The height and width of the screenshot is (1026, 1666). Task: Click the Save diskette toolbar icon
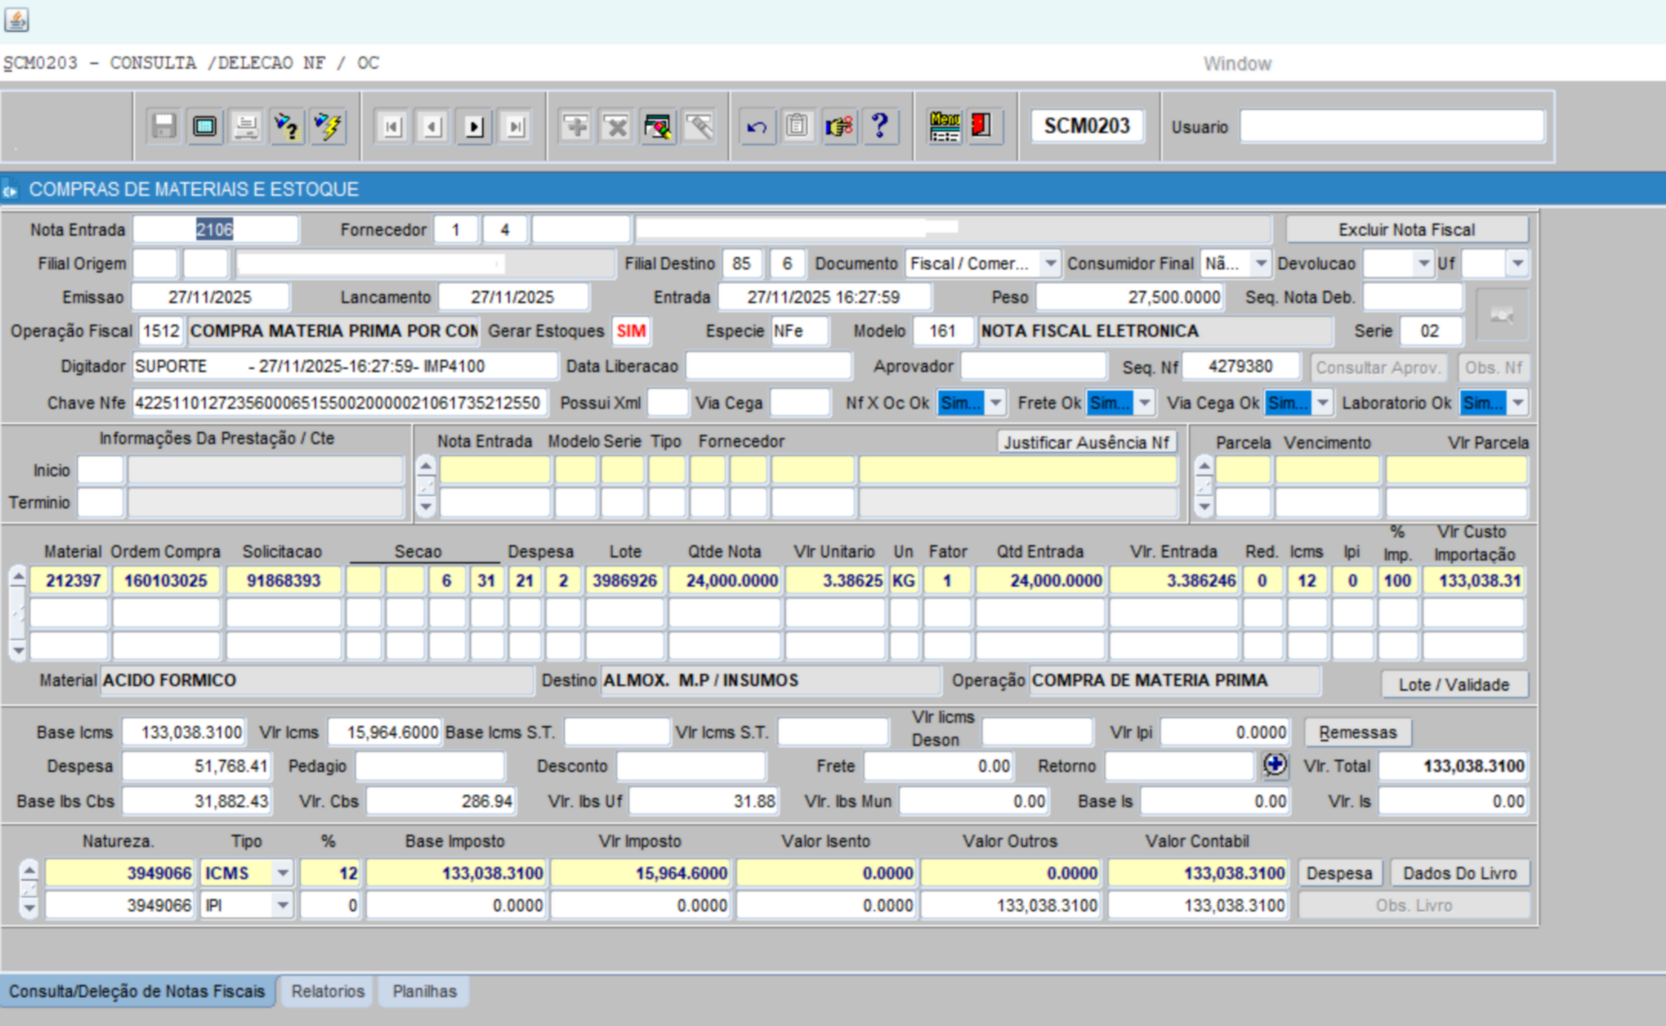pos(164,126)
